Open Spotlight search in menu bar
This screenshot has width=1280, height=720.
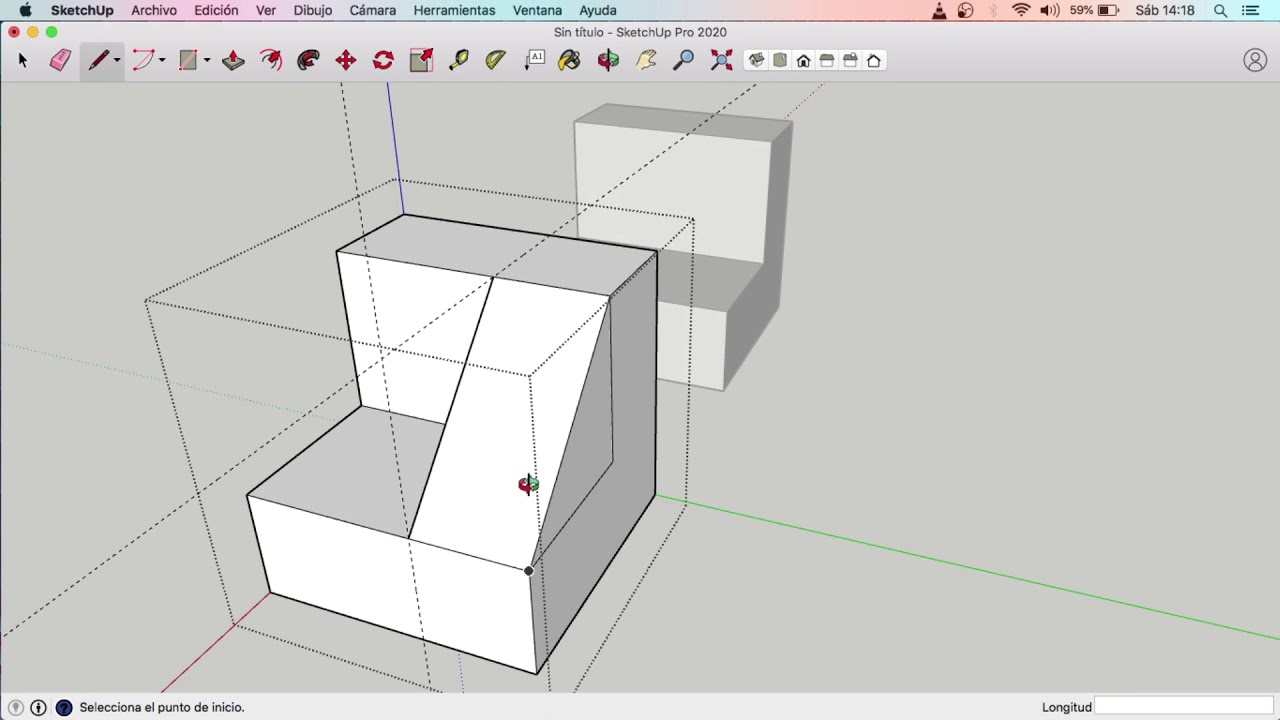point(1220,10)
